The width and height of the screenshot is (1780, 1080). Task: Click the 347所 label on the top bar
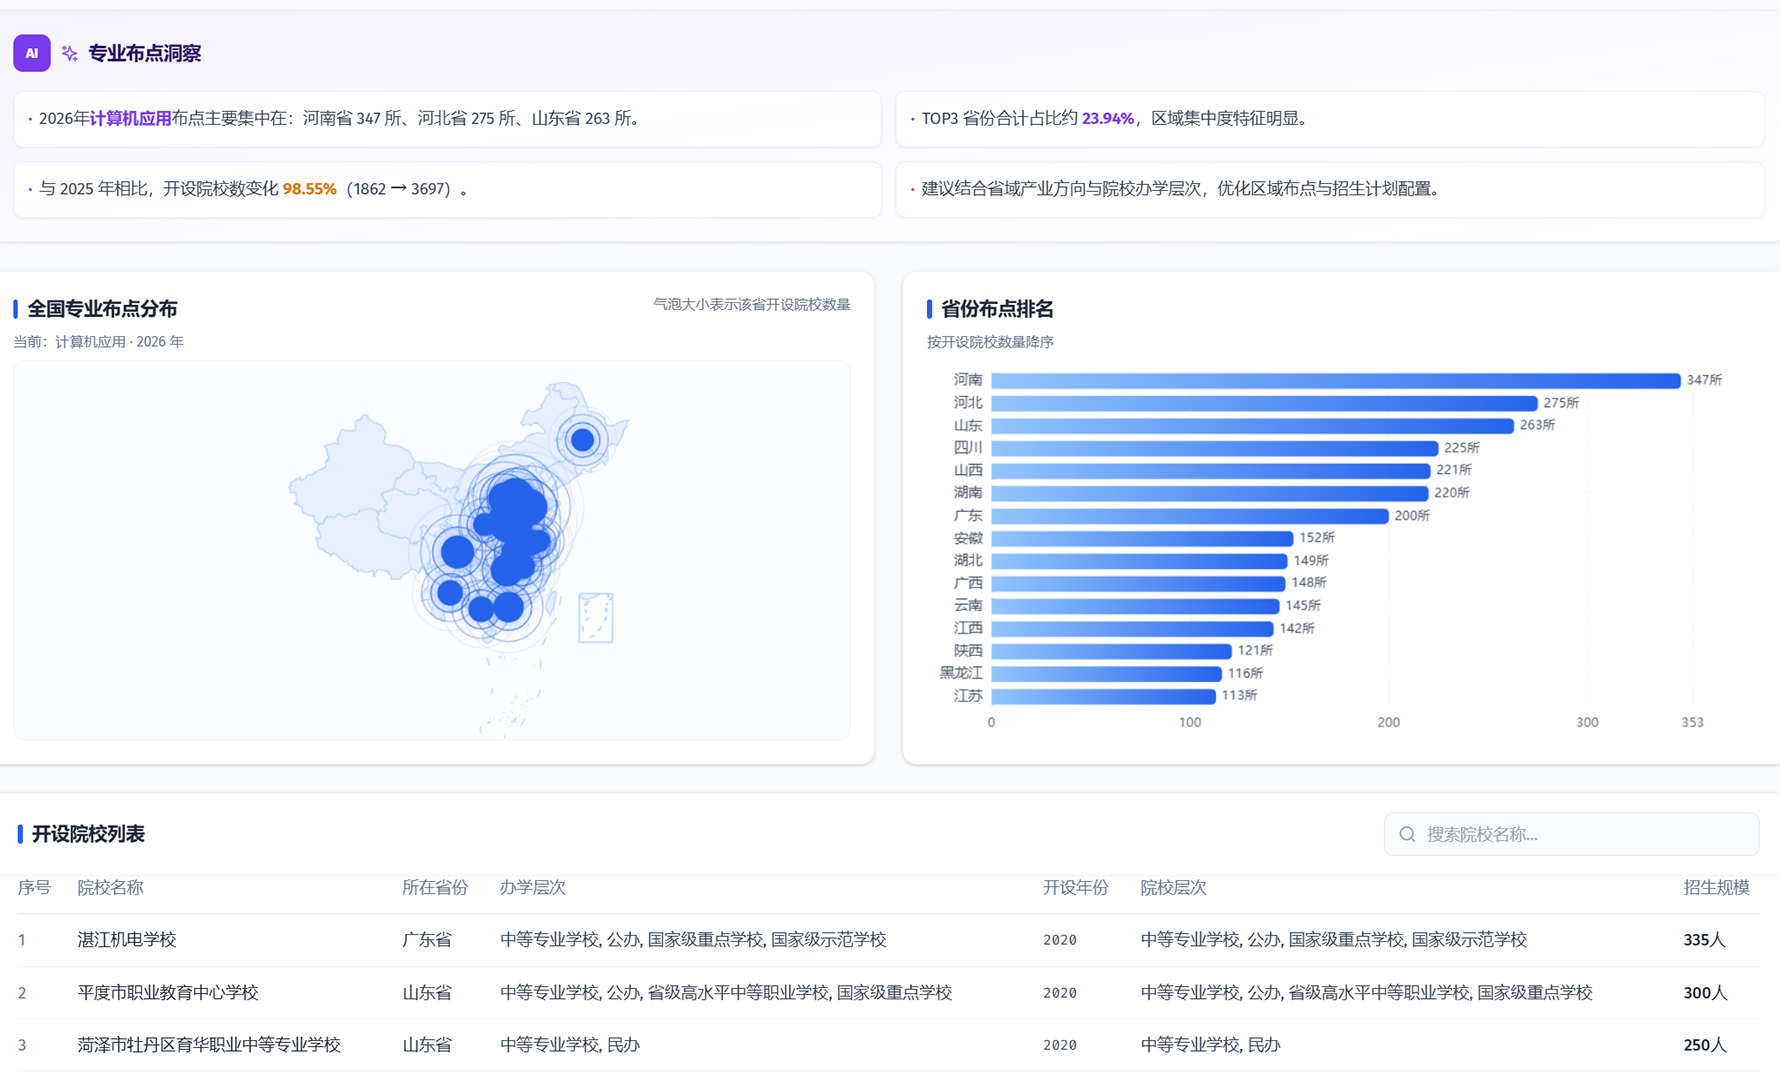1702,380
